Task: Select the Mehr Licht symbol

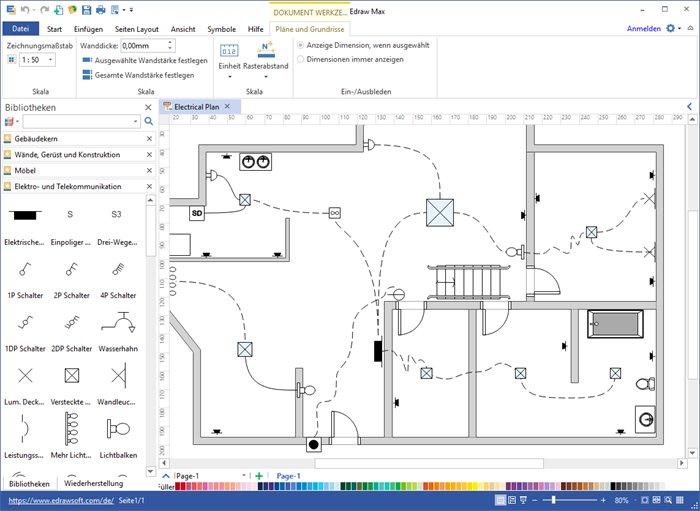Action: (x=70, y=430)
